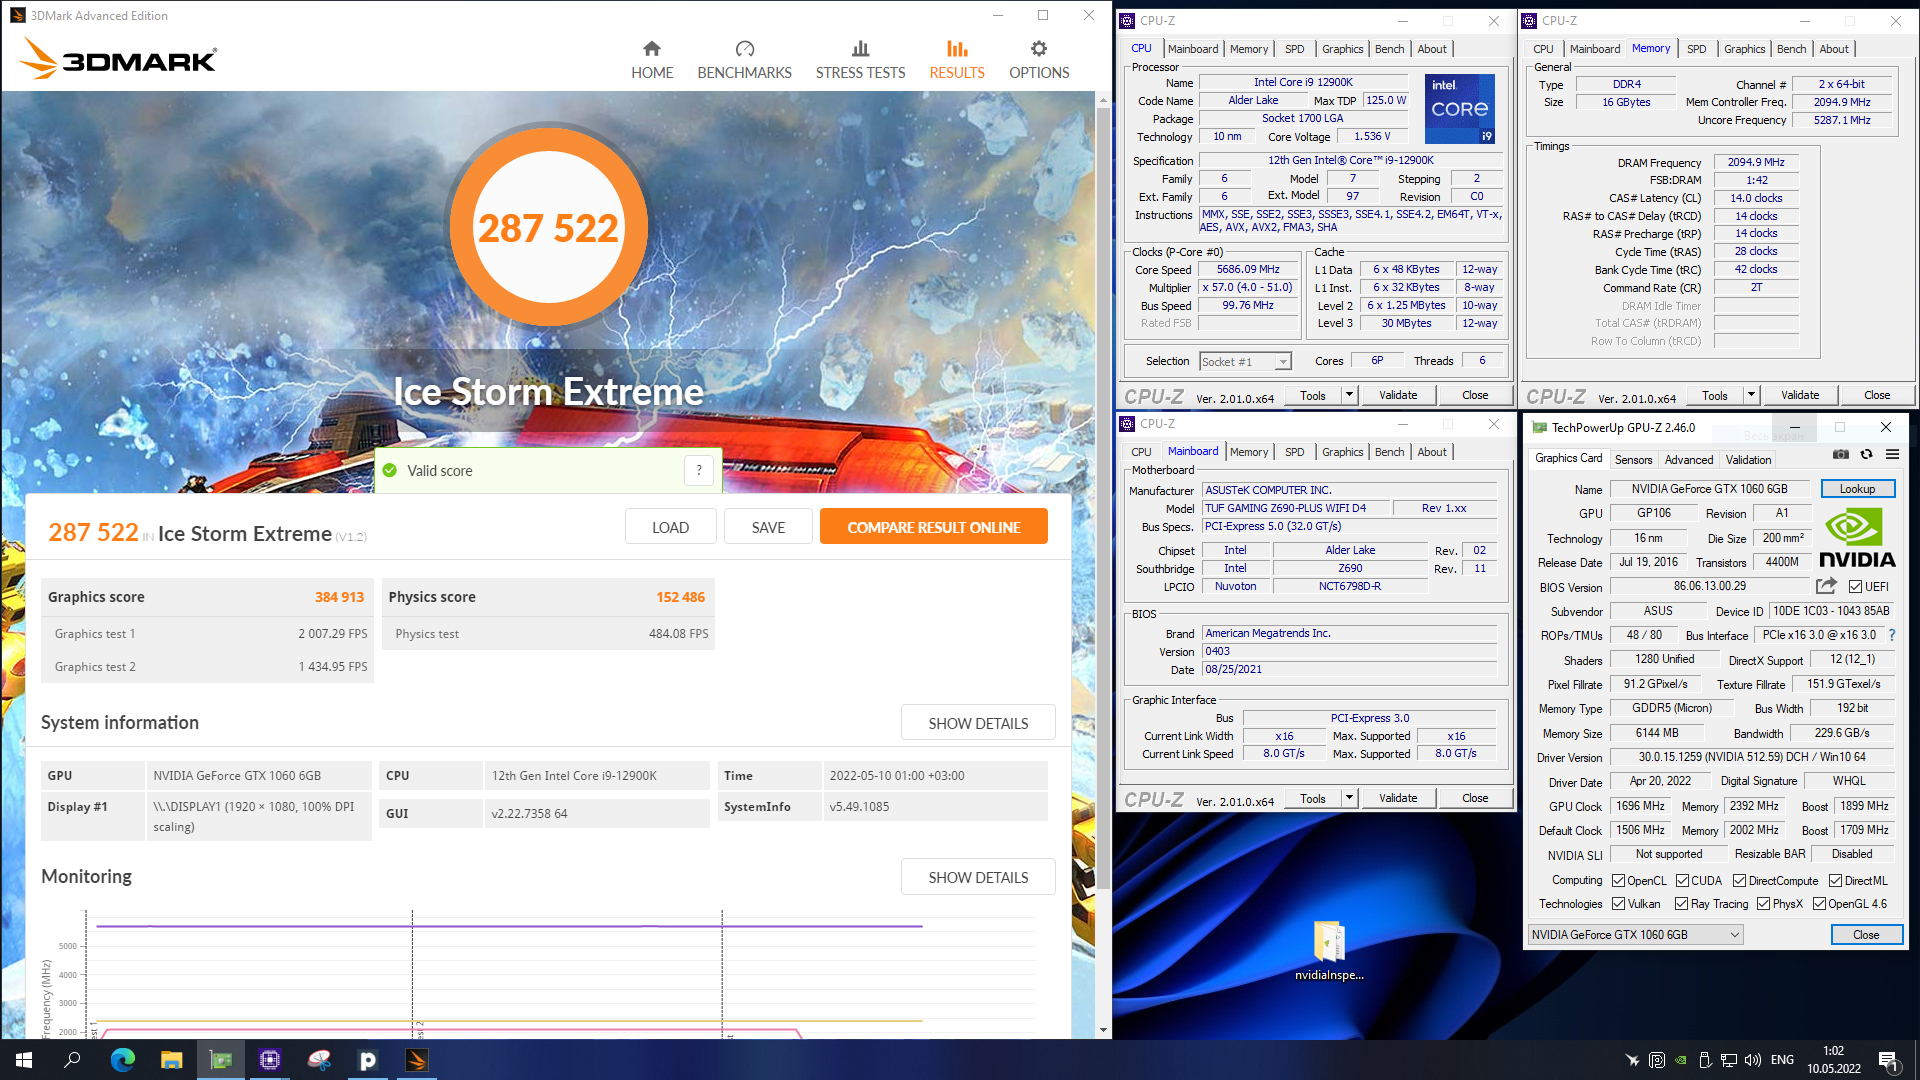This screenshot has height=1080, width=1920.
Task: Toggle the UEFI checkbox
Action: 1856,587
